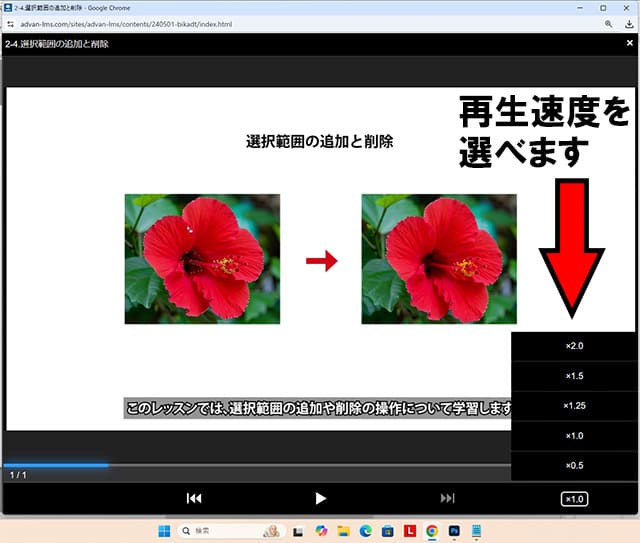640x543 pixels.
Task: Click the blue video progress bar
Action: [56, 465]
